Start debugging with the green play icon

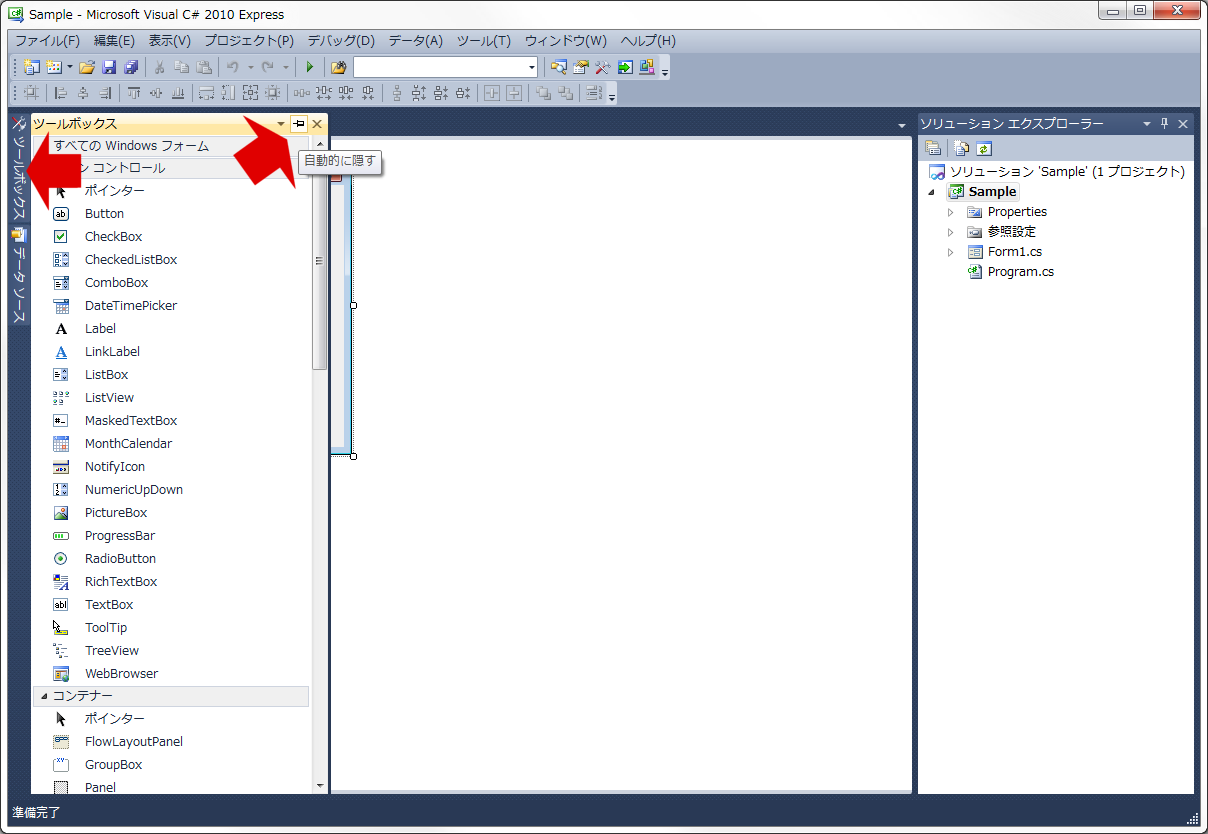pyautogui.click(x=309, y=67)
